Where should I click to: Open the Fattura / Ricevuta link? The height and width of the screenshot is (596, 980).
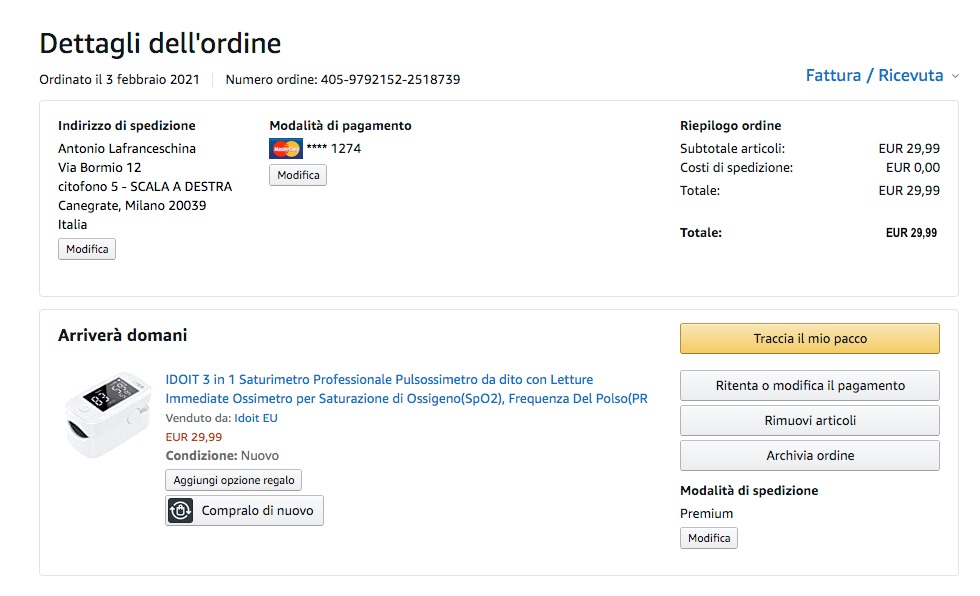pos(874,75)
